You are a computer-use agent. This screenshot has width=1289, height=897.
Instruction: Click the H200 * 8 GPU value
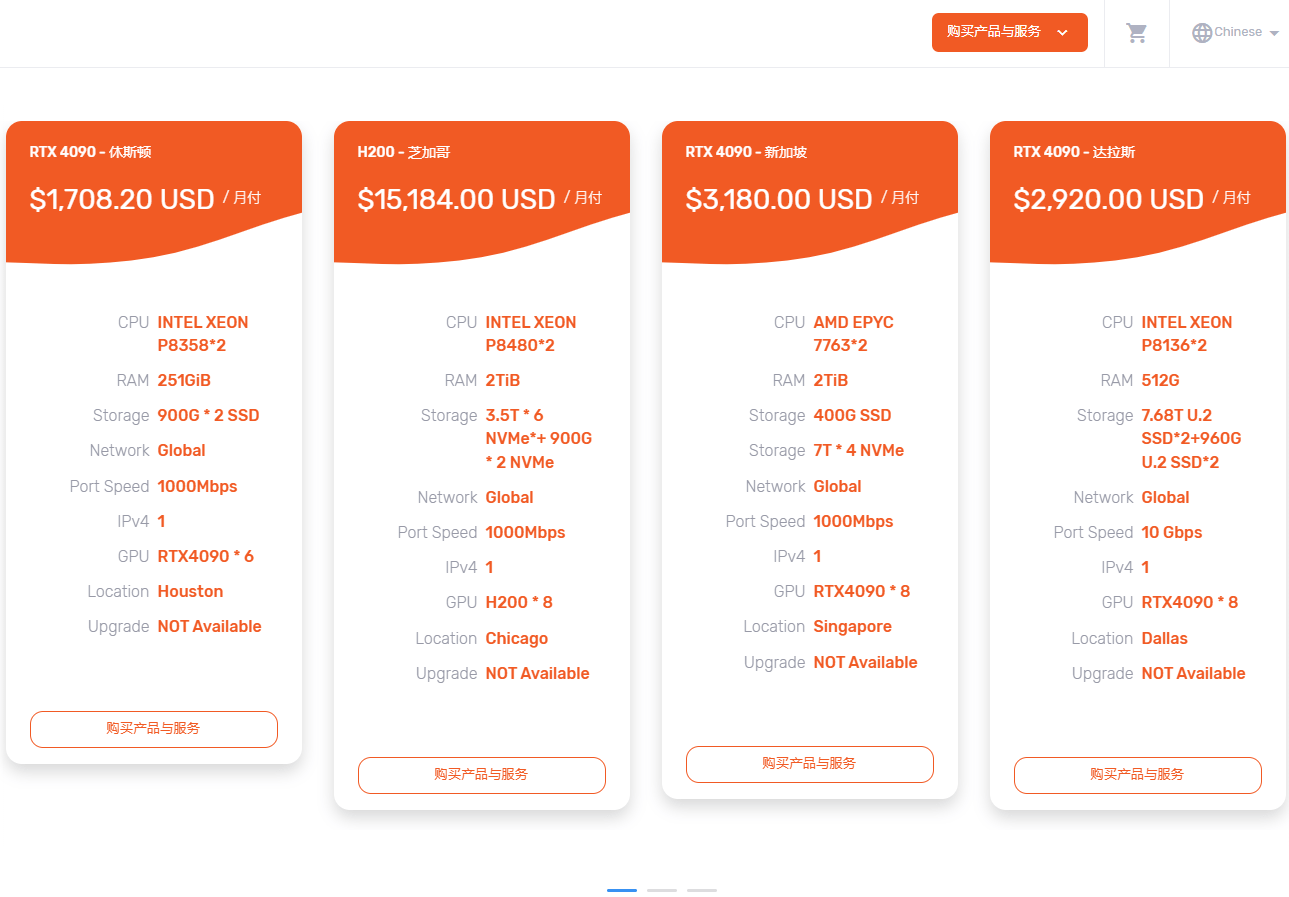coord(519,603)
